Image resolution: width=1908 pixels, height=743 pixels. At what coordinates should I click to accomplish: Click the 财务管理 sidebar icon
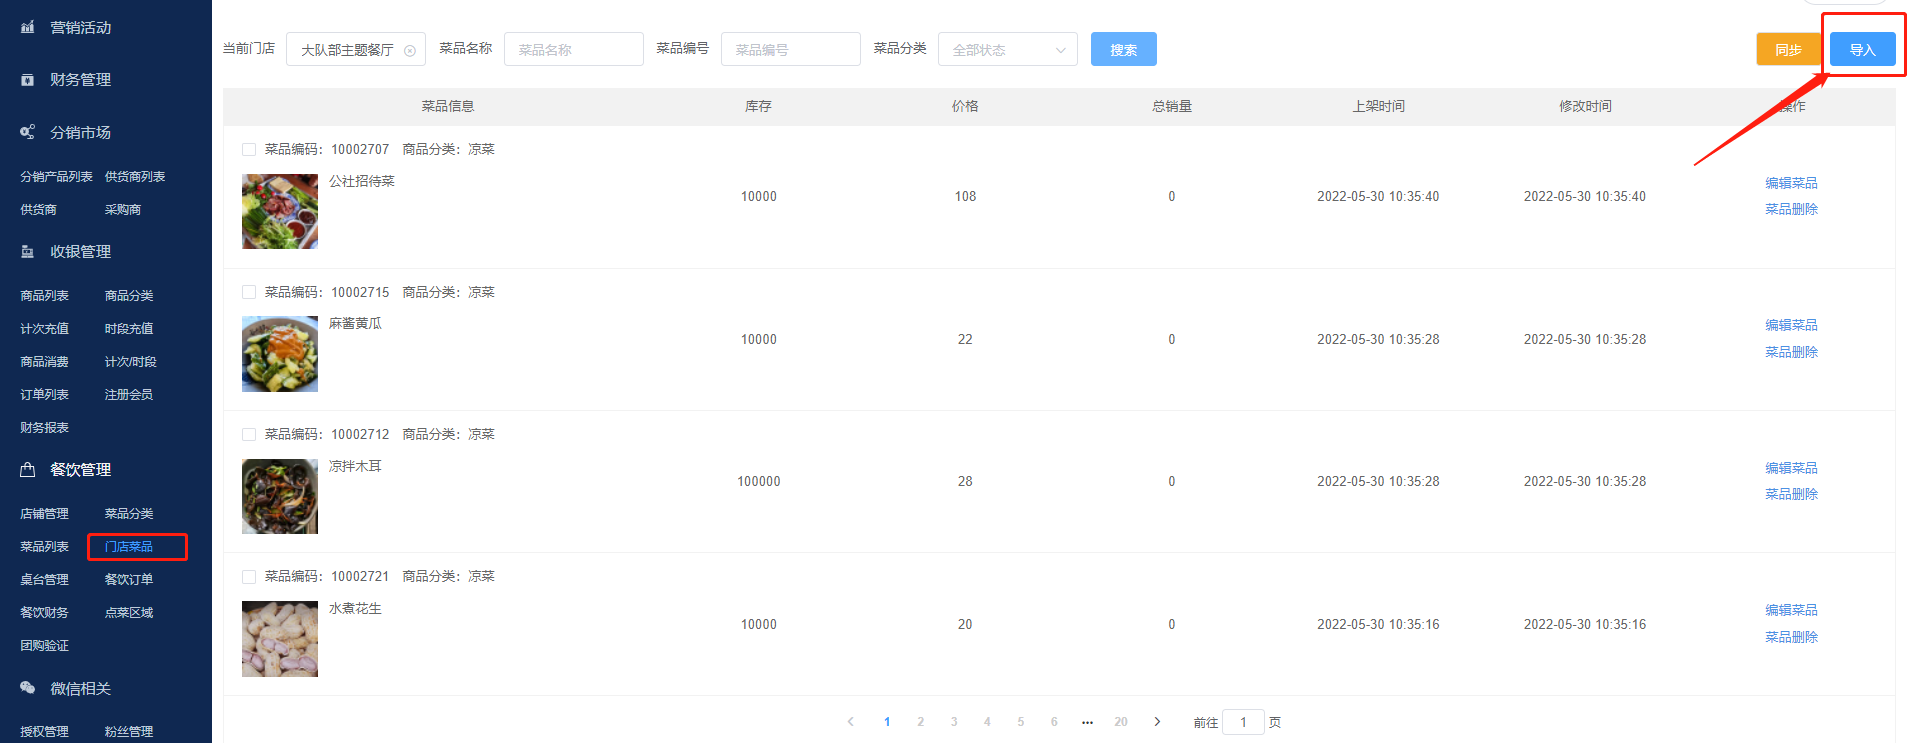pos(28,80)
